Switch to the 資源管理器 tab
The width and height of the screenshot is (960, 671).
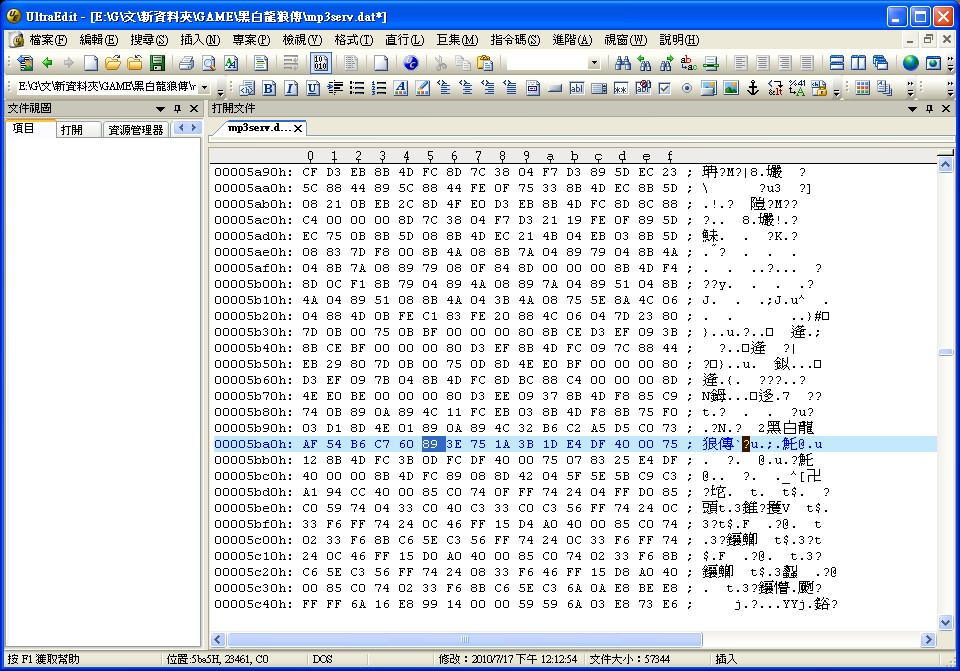pyautogui.click(x=135, y=130)
